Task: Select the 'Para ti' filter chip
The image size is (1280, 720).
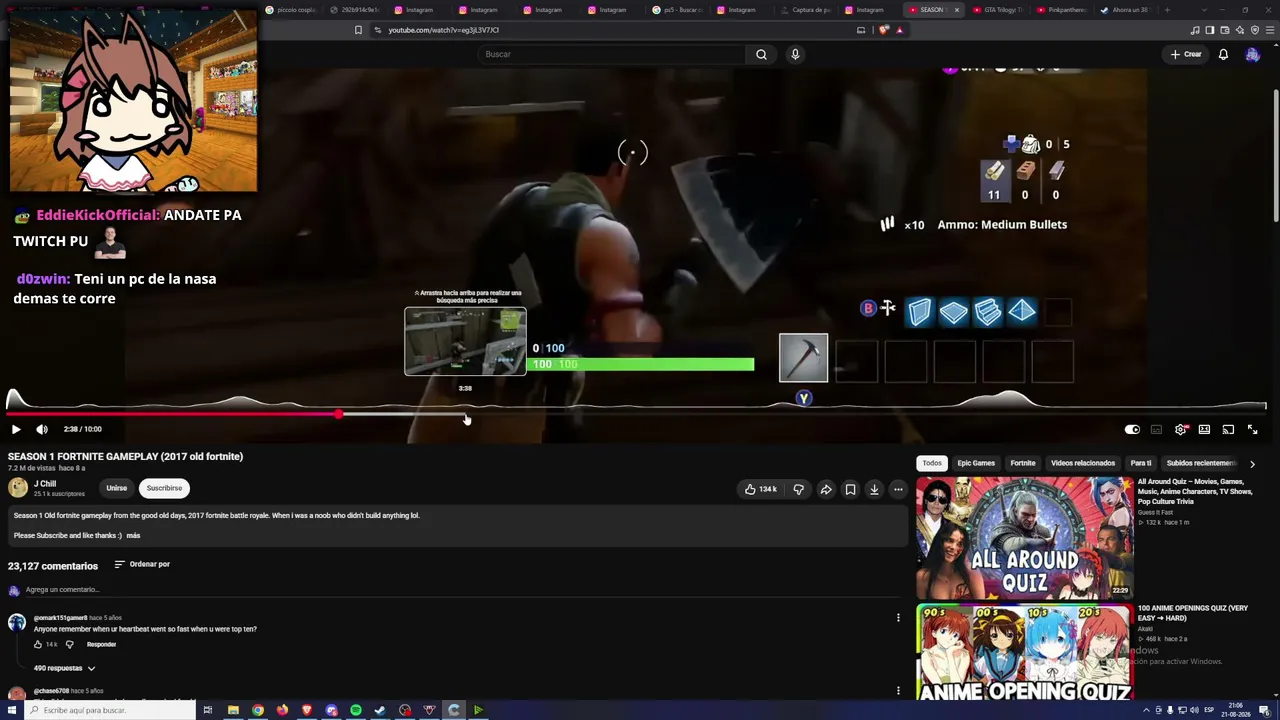Action: [x=1141, y=463]
